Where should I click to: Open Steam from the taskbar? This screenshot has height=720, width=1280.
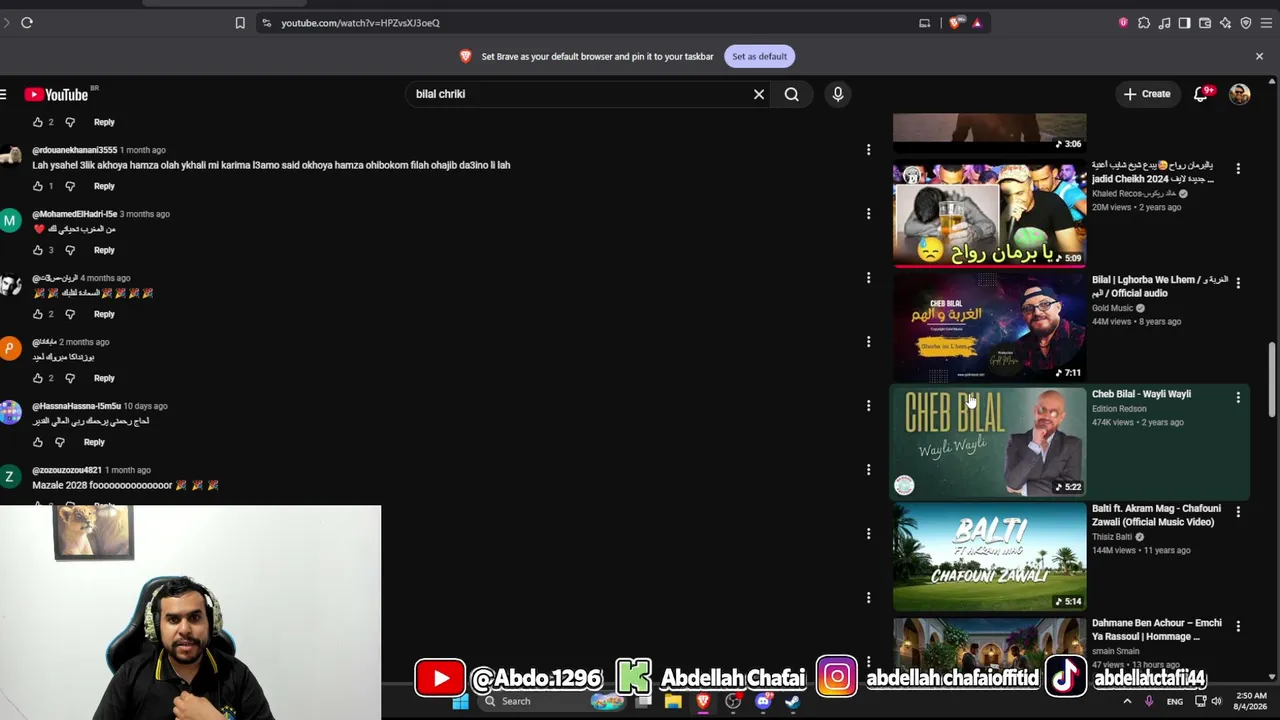click(x=792, y=702)
